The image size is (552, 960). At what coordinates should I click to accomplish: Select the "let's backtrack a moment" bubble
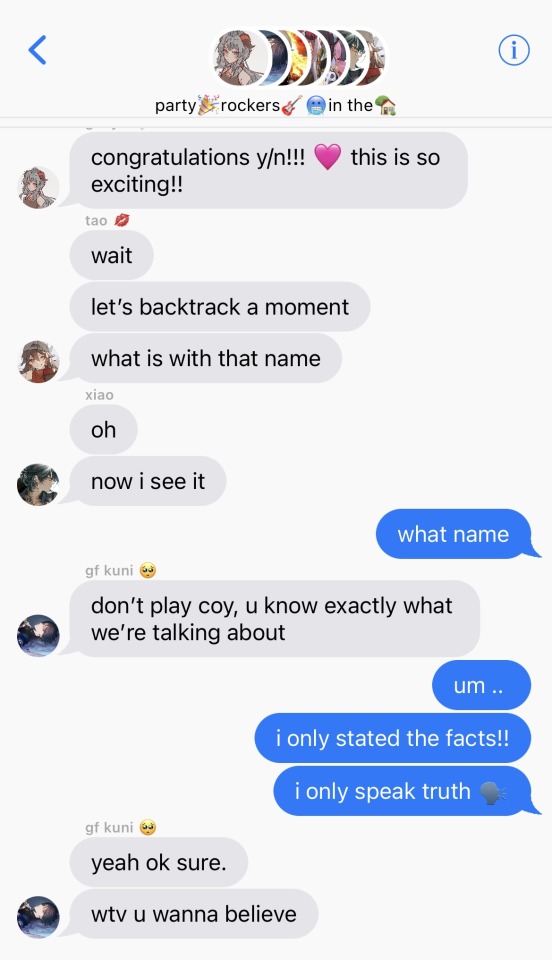[x=220, y=307]
